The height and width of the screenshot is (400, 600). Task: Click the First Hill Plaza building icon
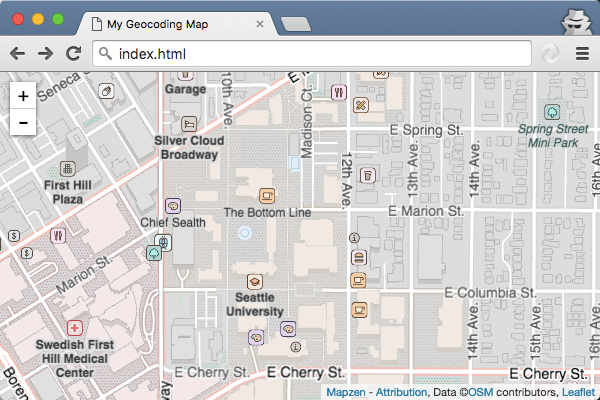(68, 168)
